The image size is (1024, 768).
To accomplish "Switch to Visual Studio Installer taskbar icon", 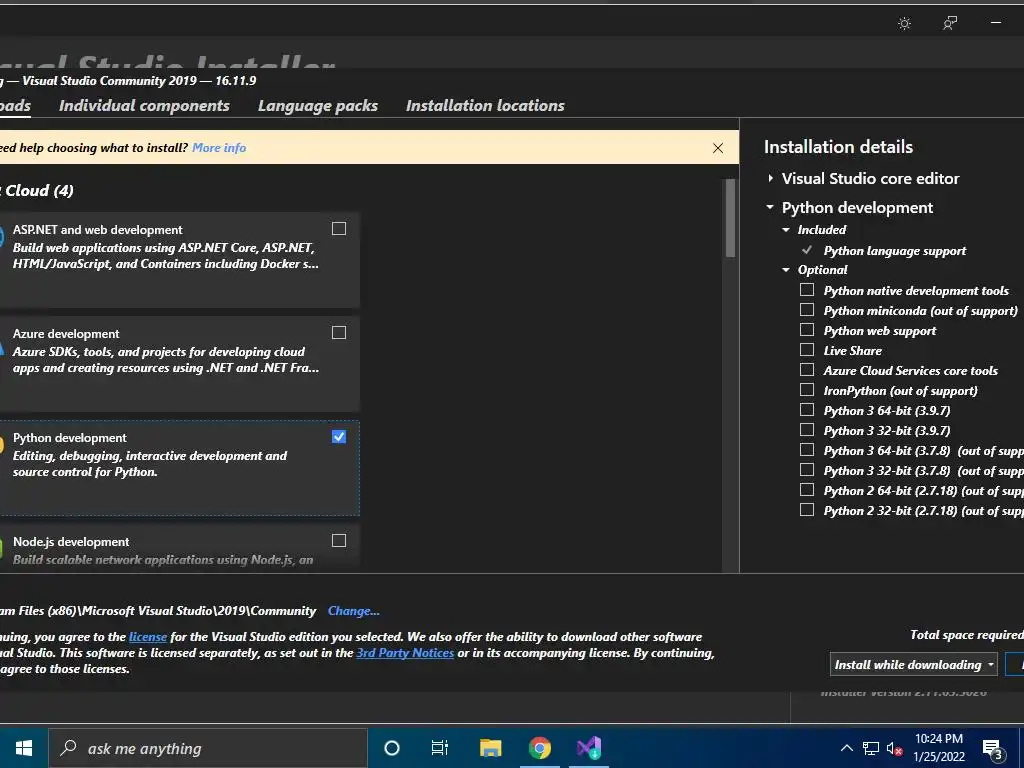I will pyautogui.click(x=589, y=748).
